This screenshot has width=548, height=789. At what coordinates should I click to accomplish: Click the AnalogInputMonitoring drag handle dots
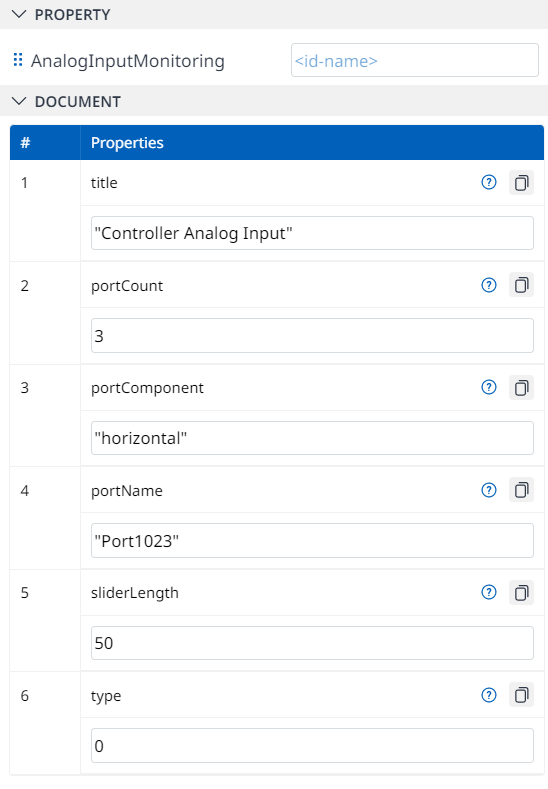pyautogui.click(x=18, y=60)
